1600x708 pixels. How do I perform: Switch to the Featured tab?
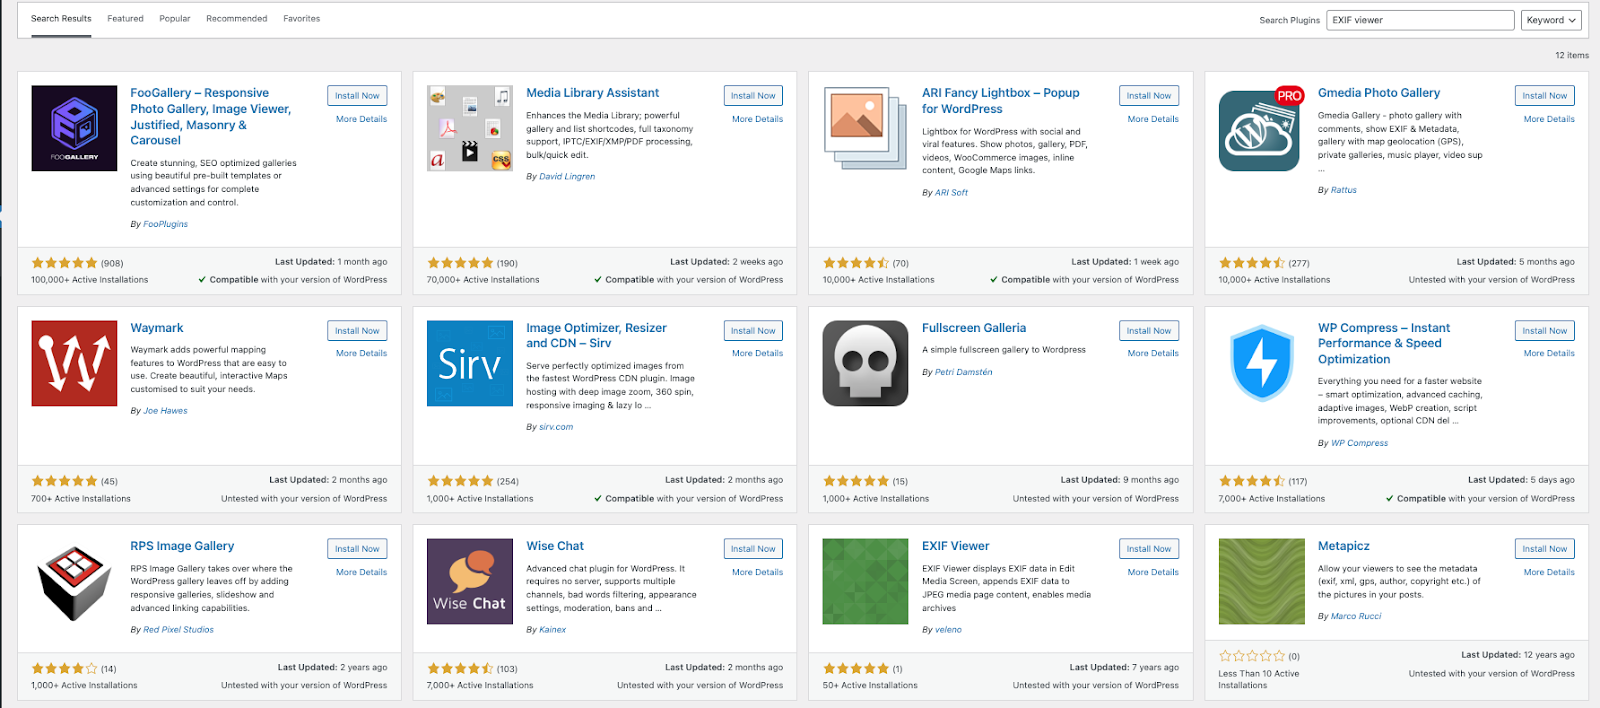[x=125, y=18]
